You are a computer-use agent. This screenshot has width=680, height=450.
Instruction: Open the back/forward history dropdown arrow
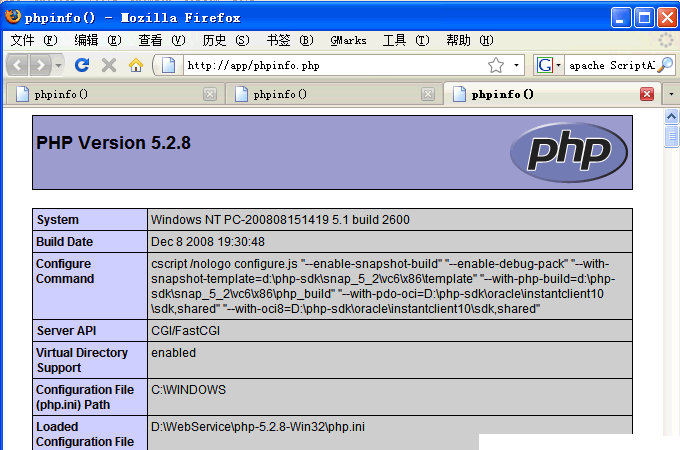(x=58, y=65)
